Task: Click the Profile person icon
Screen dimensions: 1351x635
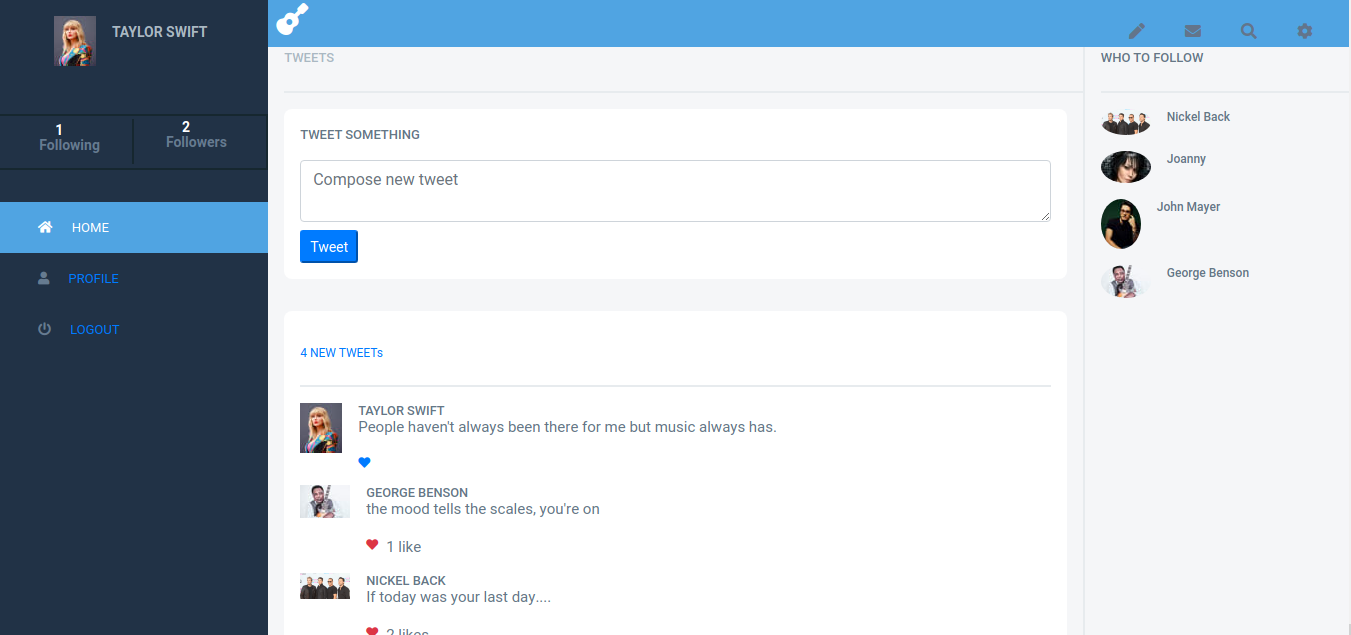Action: tap(43, 278)
